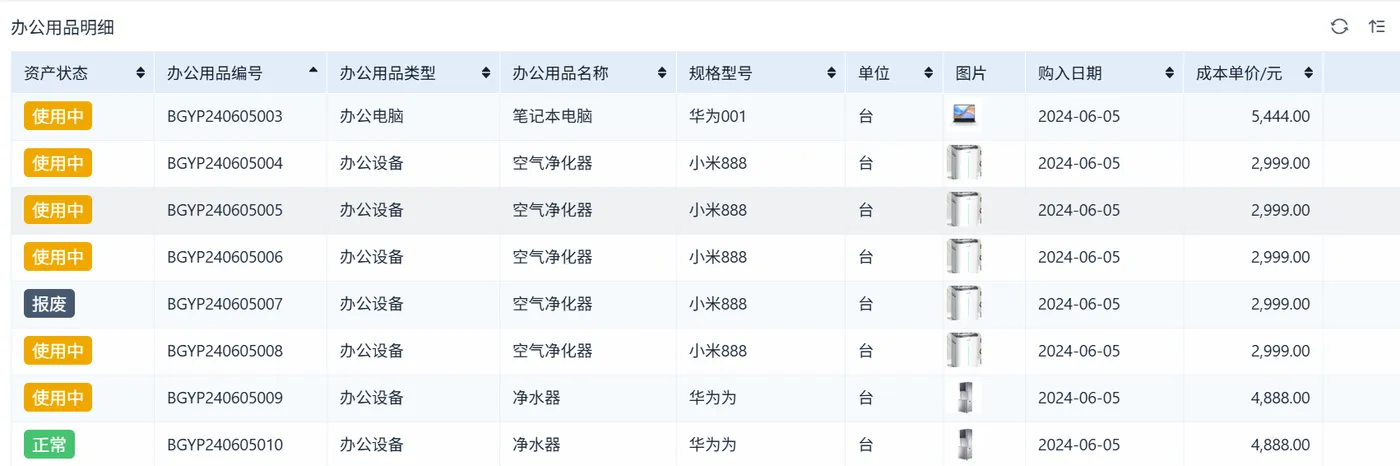Open the column settings icon at top right
The width and height of the screenshot is (1400, 466).
click(1377, 27)
